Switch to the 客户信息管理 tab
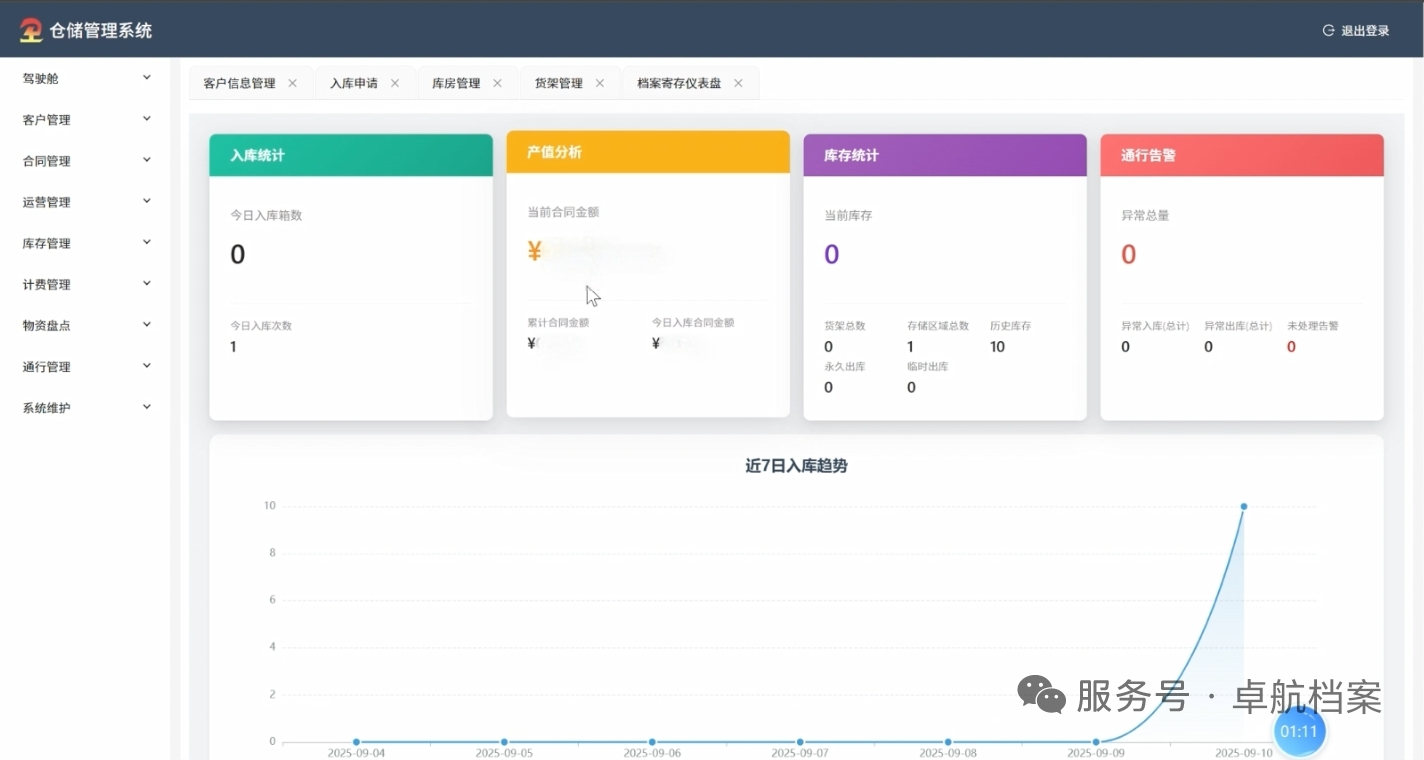 tap(239, 83)
